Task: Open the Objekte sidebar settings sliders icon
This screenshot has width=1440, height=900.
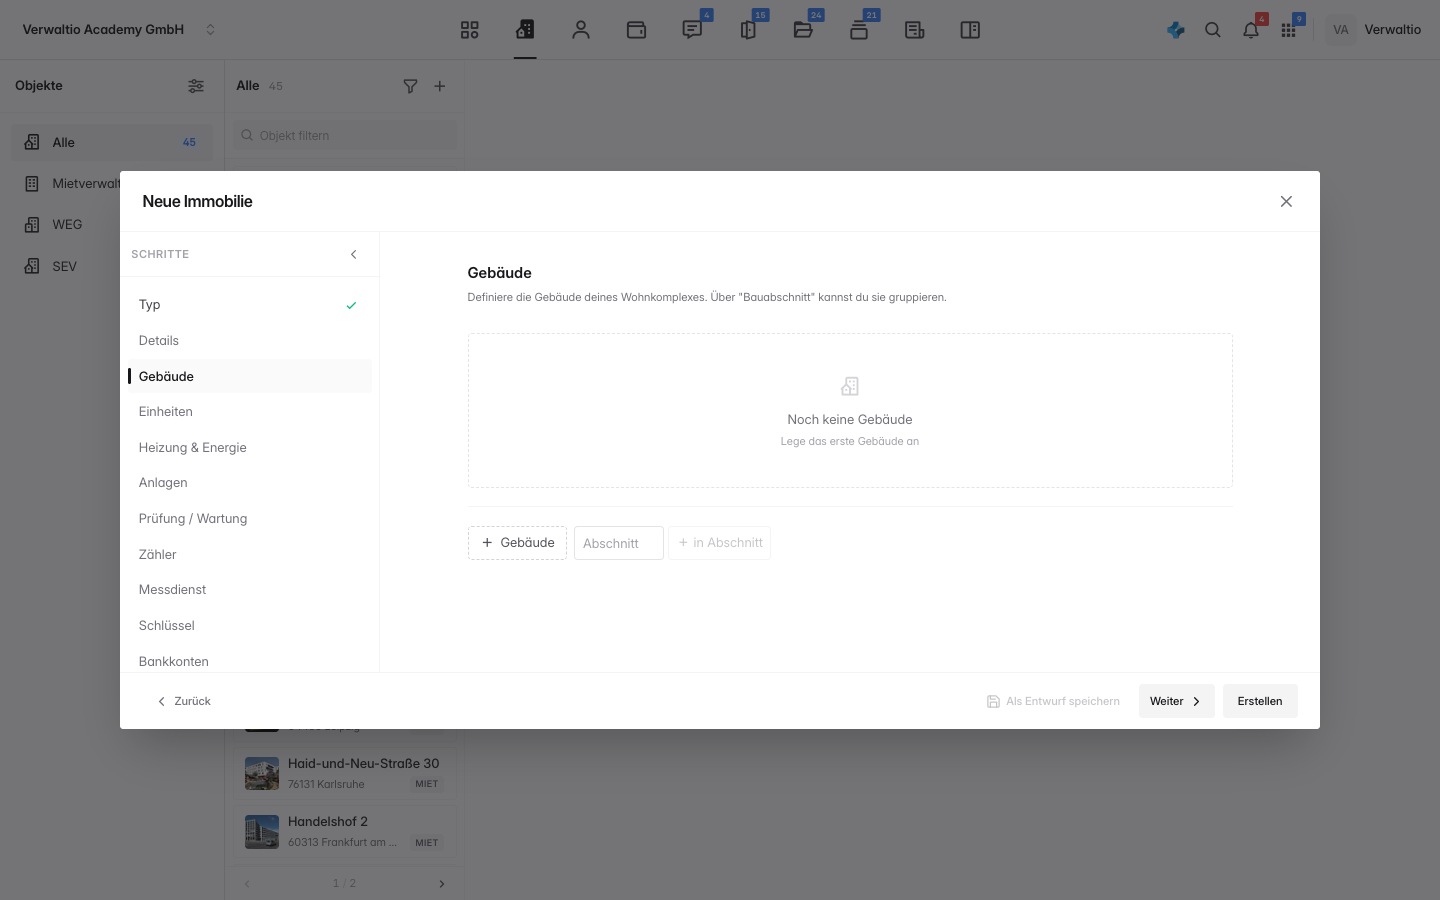Action: (196, 86)
